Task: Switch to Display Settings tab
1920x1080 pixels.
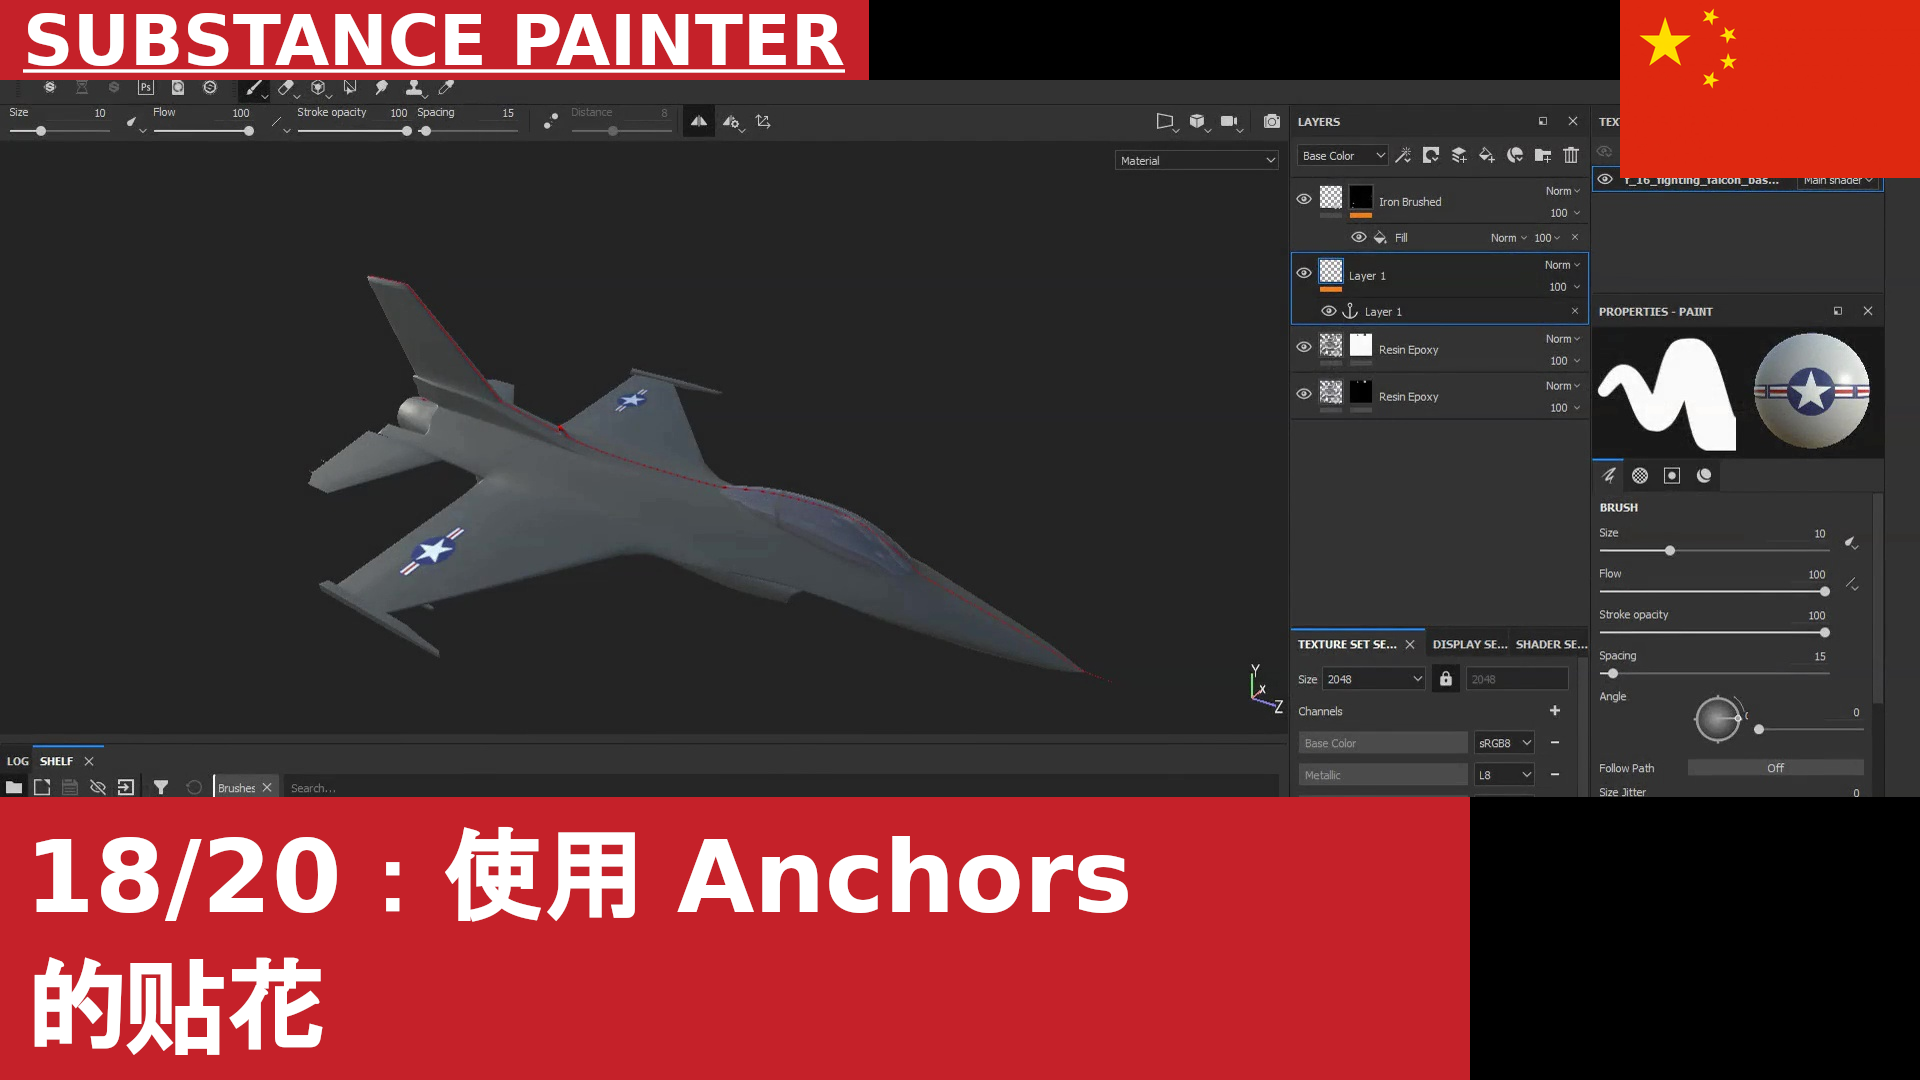Action: (x=1469, y=645)
